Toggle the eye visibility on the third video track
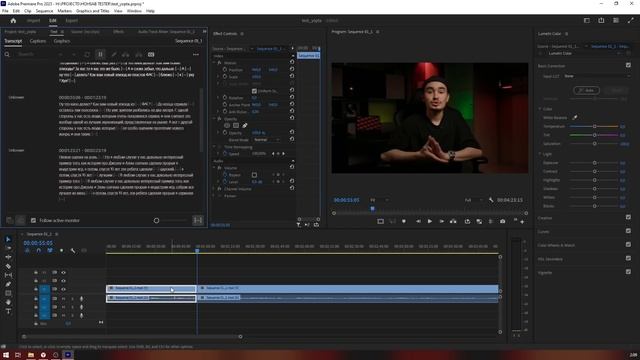The width and height of the screenshot is (640, 360). click(x=63, y=289)
